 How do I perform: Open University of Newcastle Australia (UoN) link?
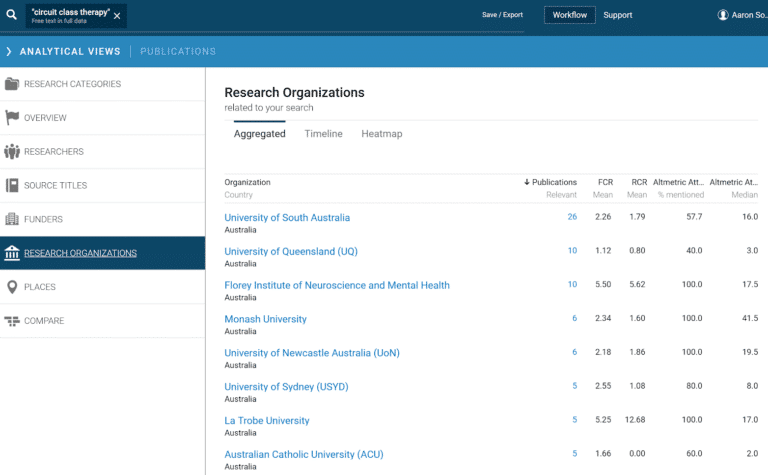(312, 353)
